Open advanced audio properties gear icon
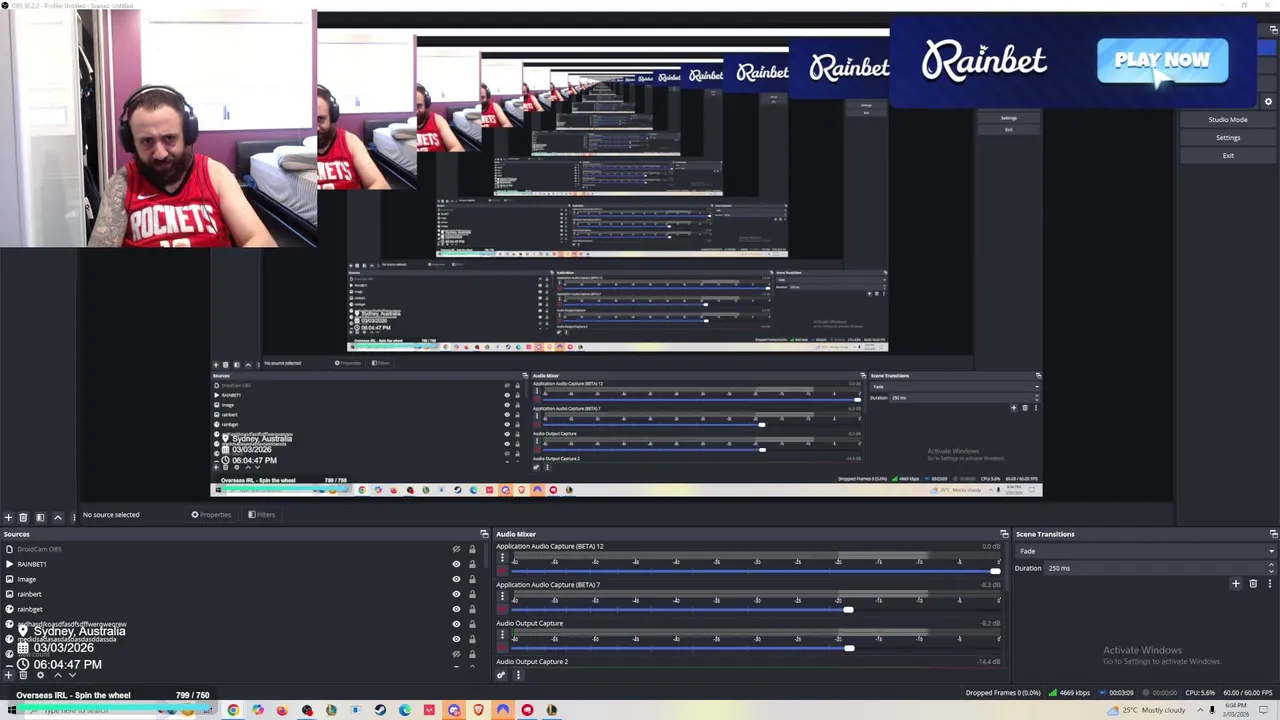 [x=501, y=675]
